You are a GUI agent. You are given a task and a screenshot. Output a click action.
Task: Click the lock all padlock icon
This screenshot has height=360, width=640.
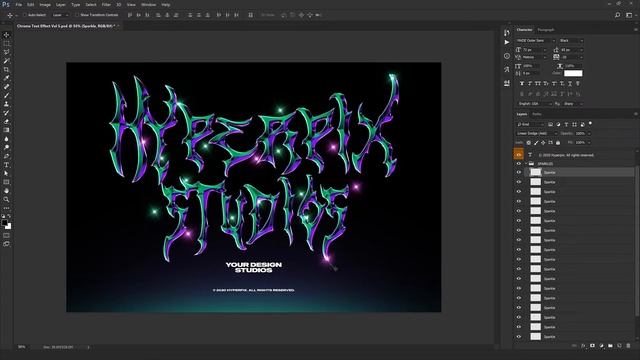point(558,142)
